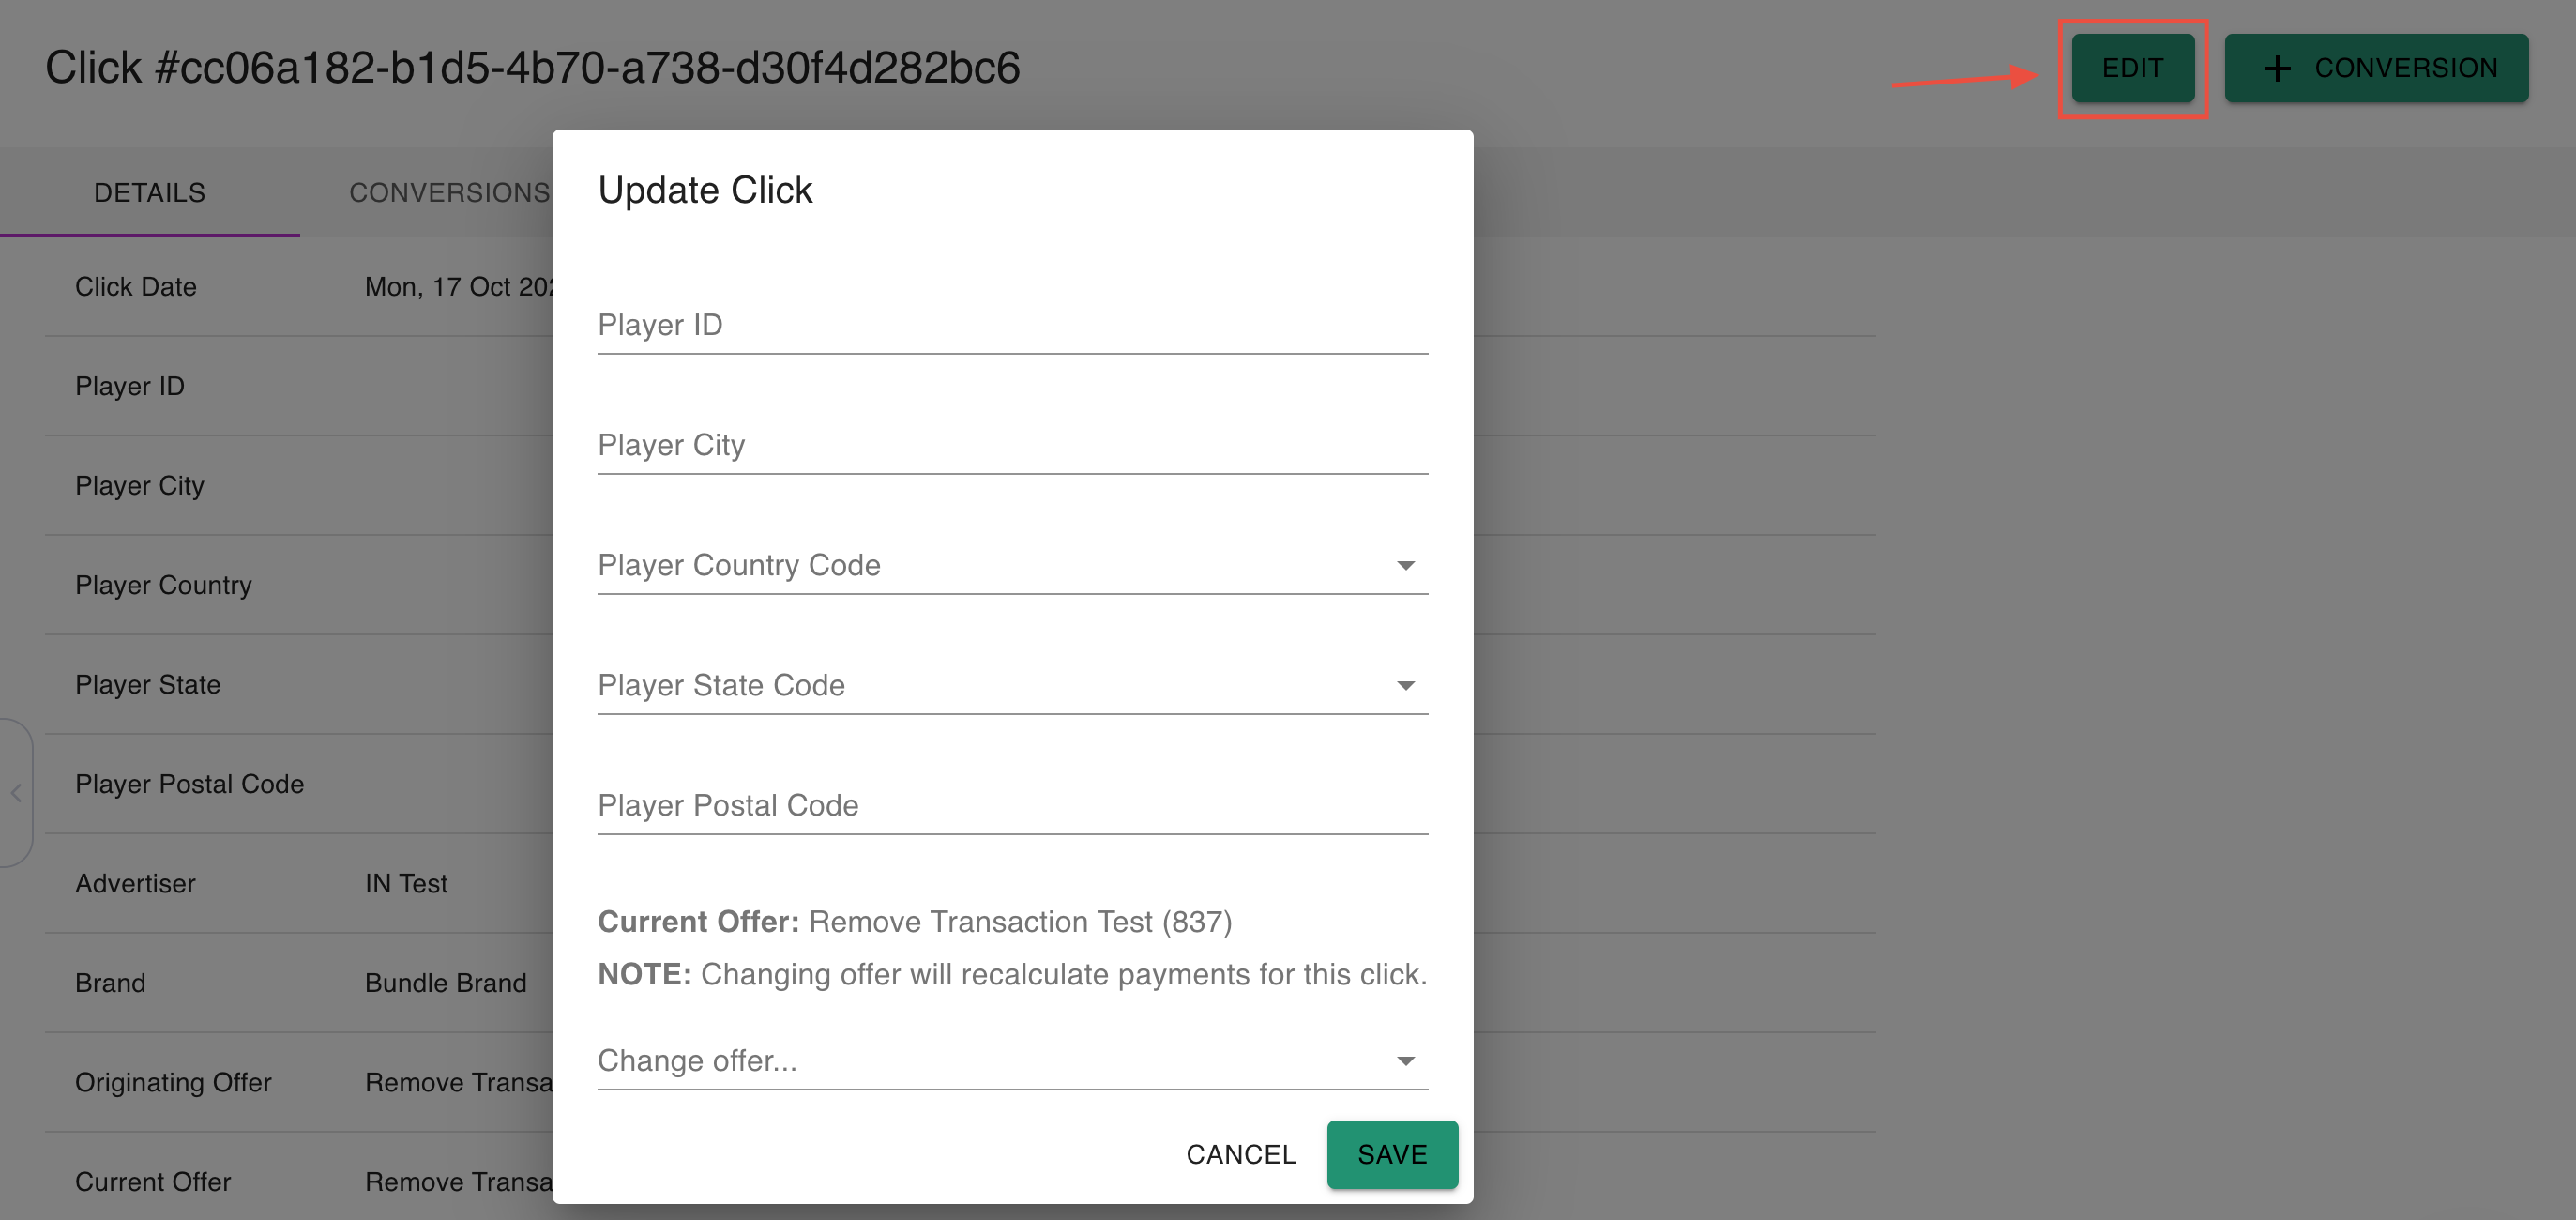Click the Bundle Brand value
Screen dimensions: 2576x1220
(446, 983)
